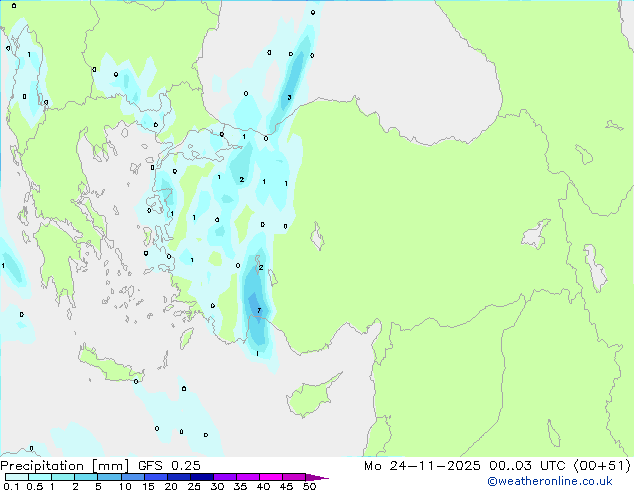Click the '(00+51)' forecast offset text

pyautogui.click(x=602, y=466)
